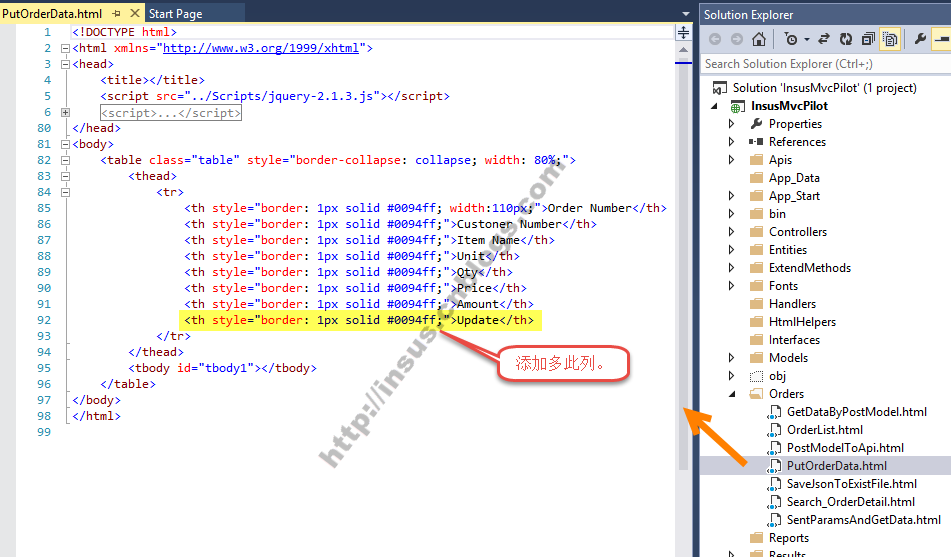This screenshot has width=951, height=557.
Task: Select SentParamsAndGetData.html file
Action: click(864, 520)
